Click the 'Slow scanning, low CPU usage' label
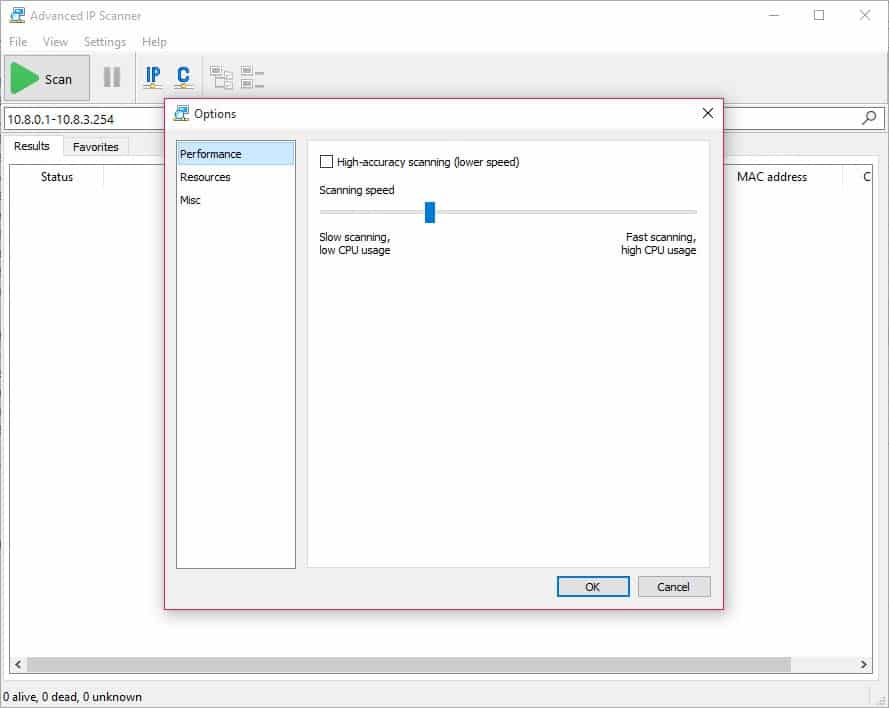This screenshot has width=889, height=708. 355,243
